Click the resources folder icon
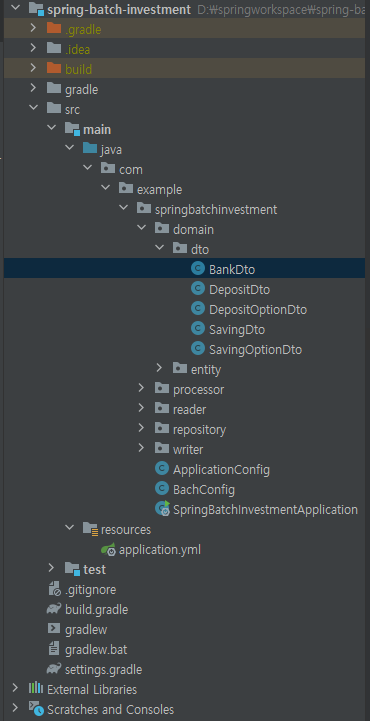The height and width of the screenshot is (721, 370). (x=90, y=529)
